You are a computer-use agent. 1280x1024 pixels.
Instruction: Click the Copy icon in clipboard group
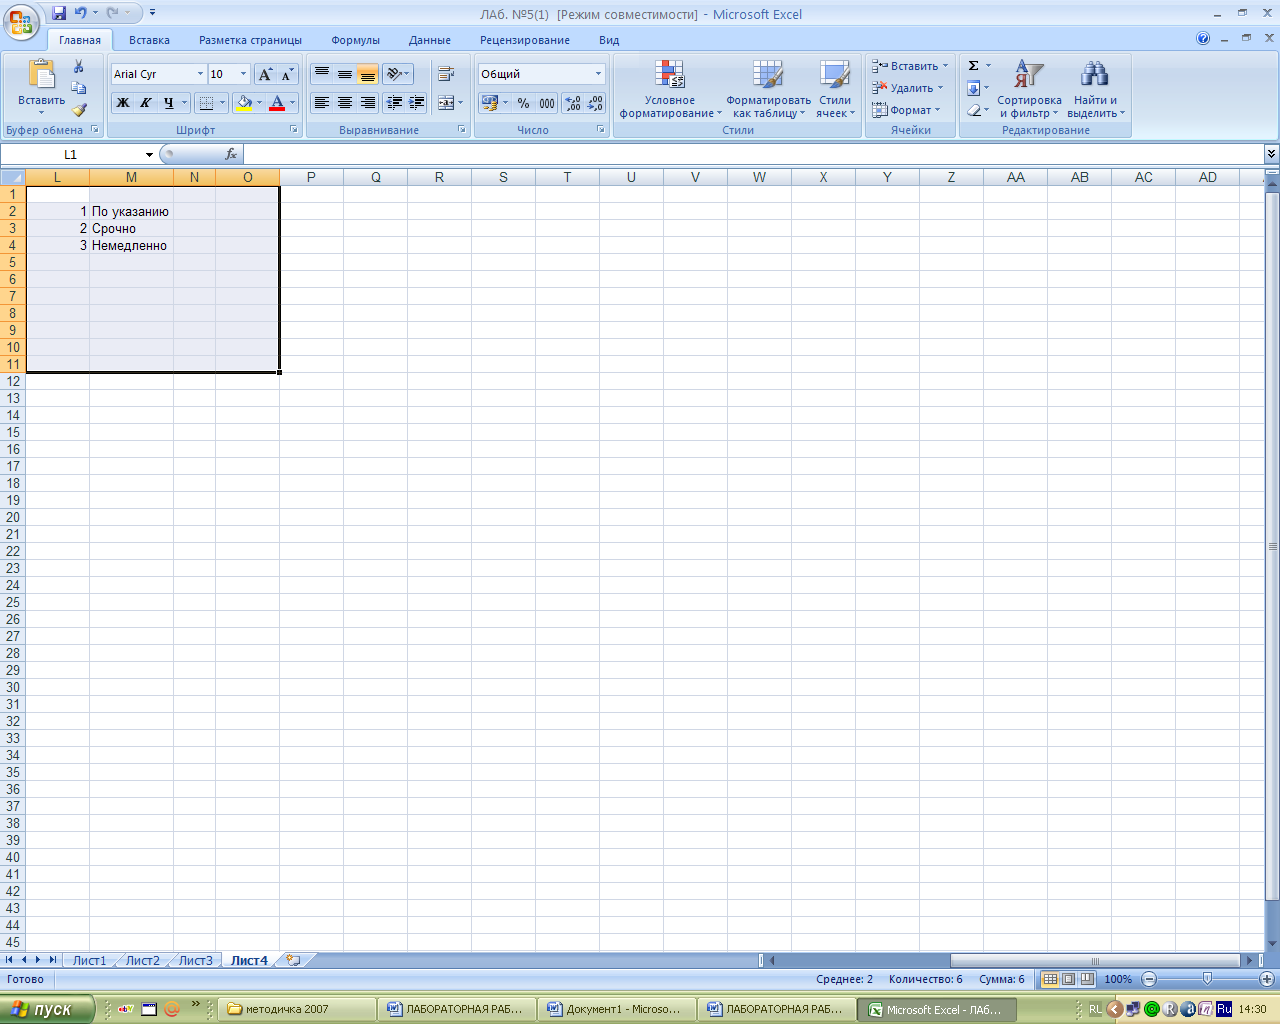coord(79,88)
